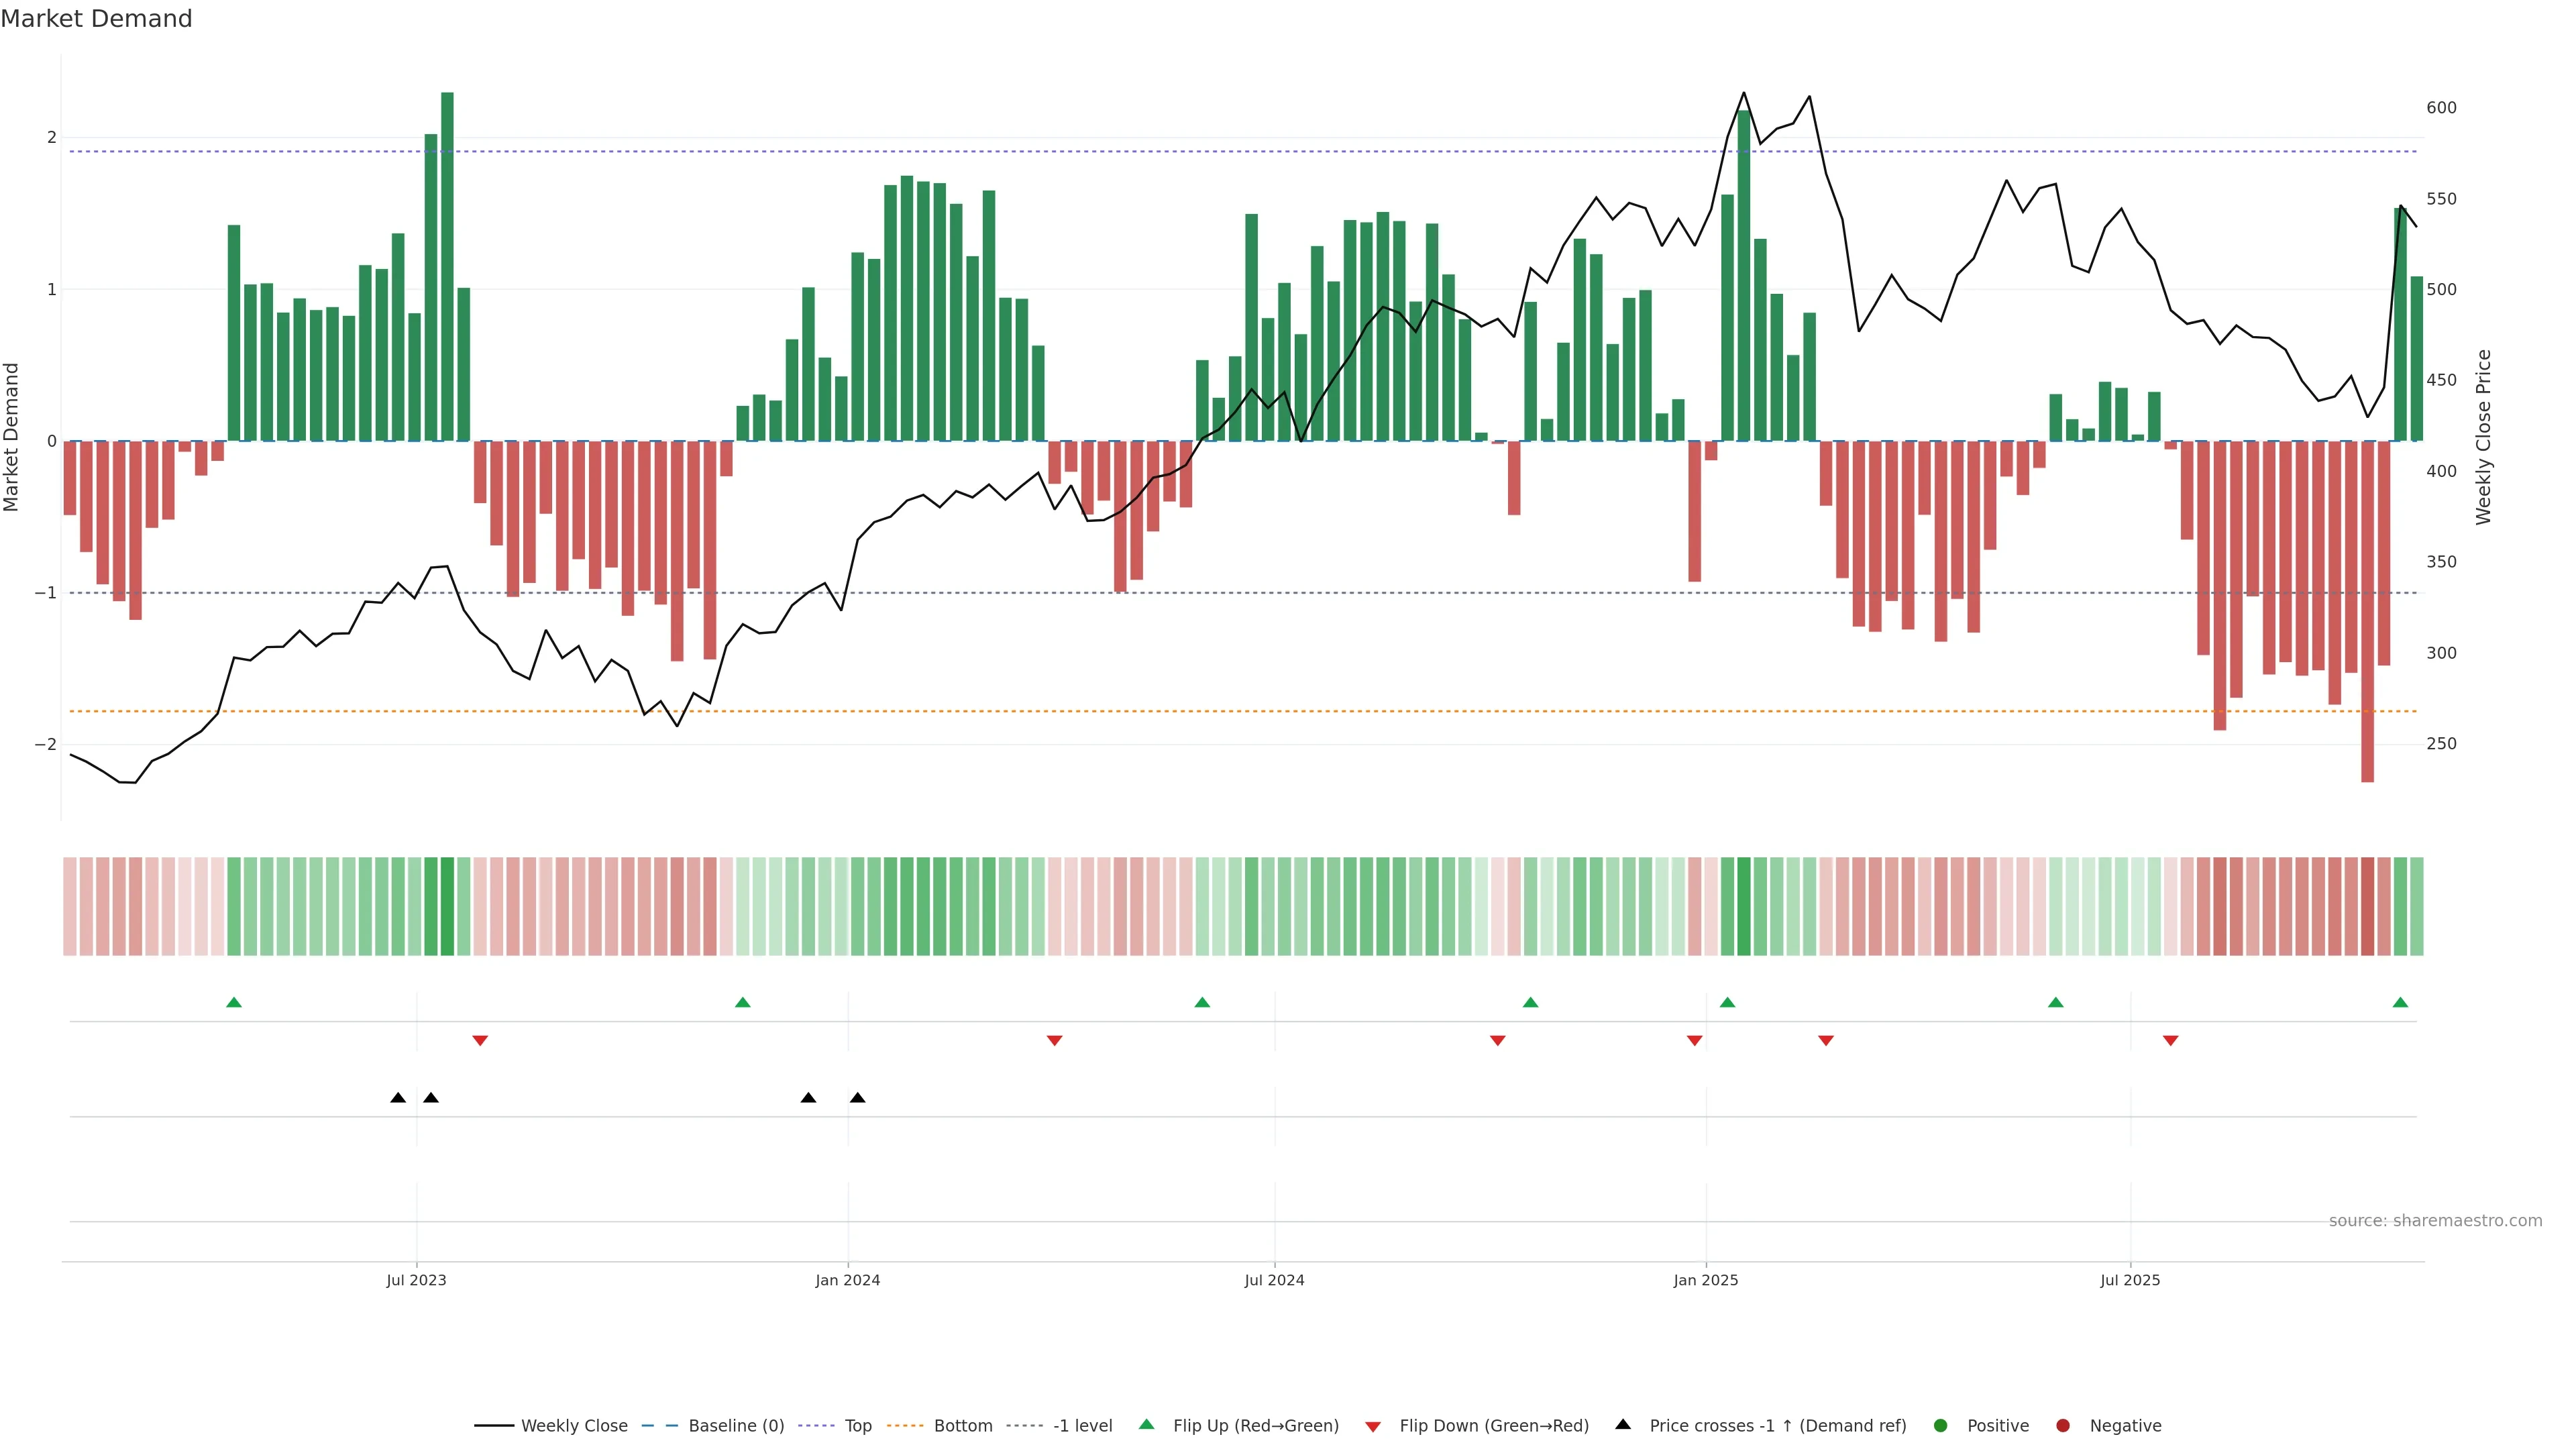Click the black Price crosses -1 legend triangle
The width and height of the screenshot is (2576, 1449).
pyautogui.click(x=1623, y=1424)
